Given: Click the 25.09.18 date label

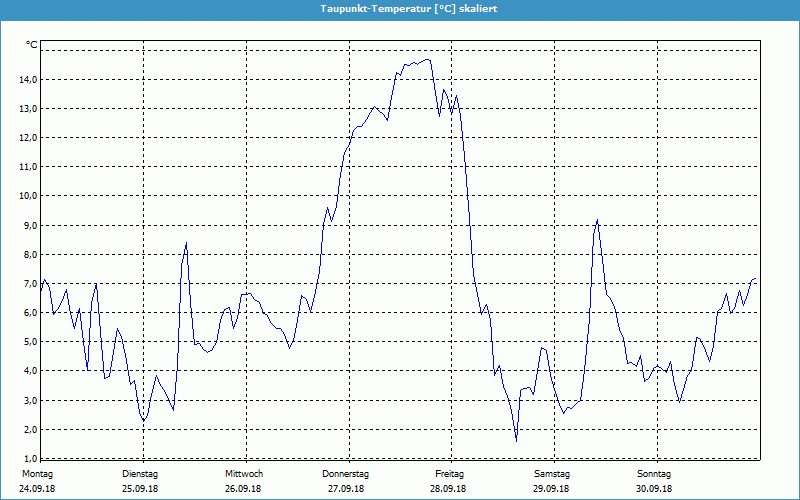Looking at the screenshot, I should pos(140,489).
